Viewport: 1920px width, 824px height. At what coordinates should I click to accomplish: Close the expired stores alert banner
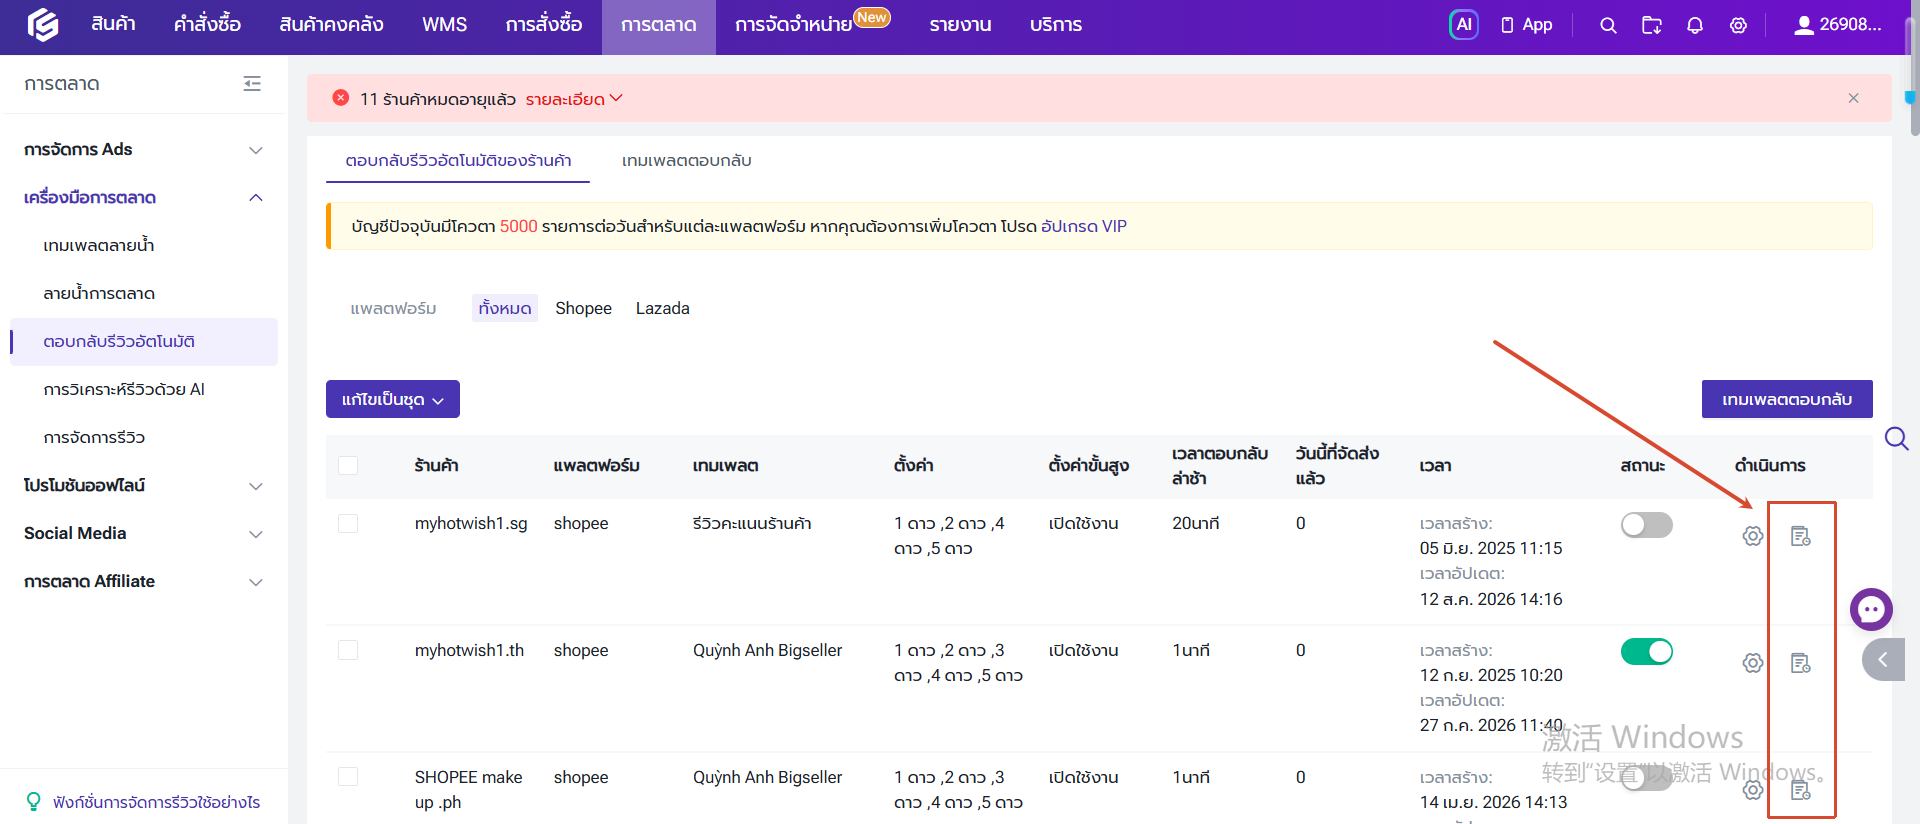1853,98
